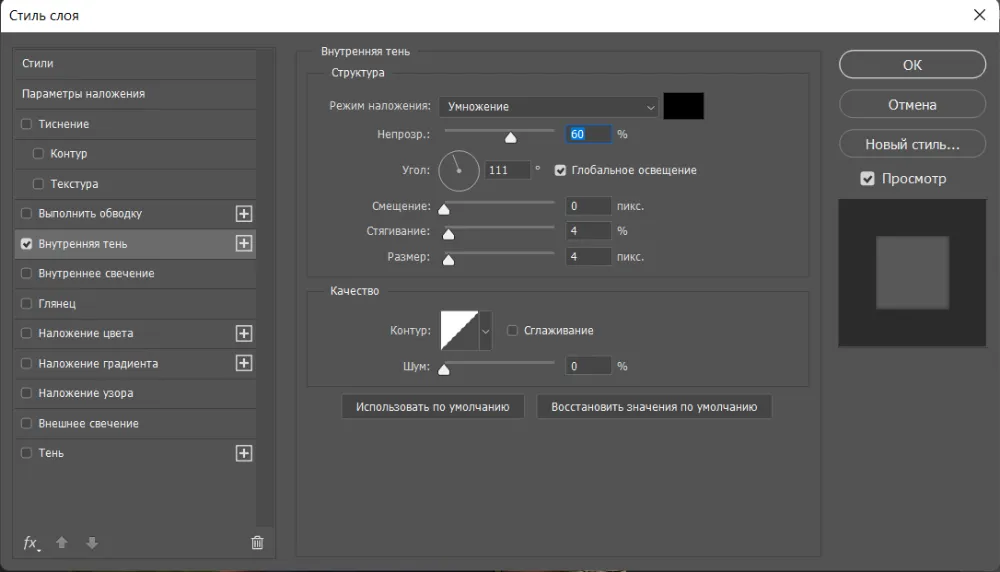Enable the Сглаживание checkbox
This screenshot has width=1000, height=572.
(513, 331)
